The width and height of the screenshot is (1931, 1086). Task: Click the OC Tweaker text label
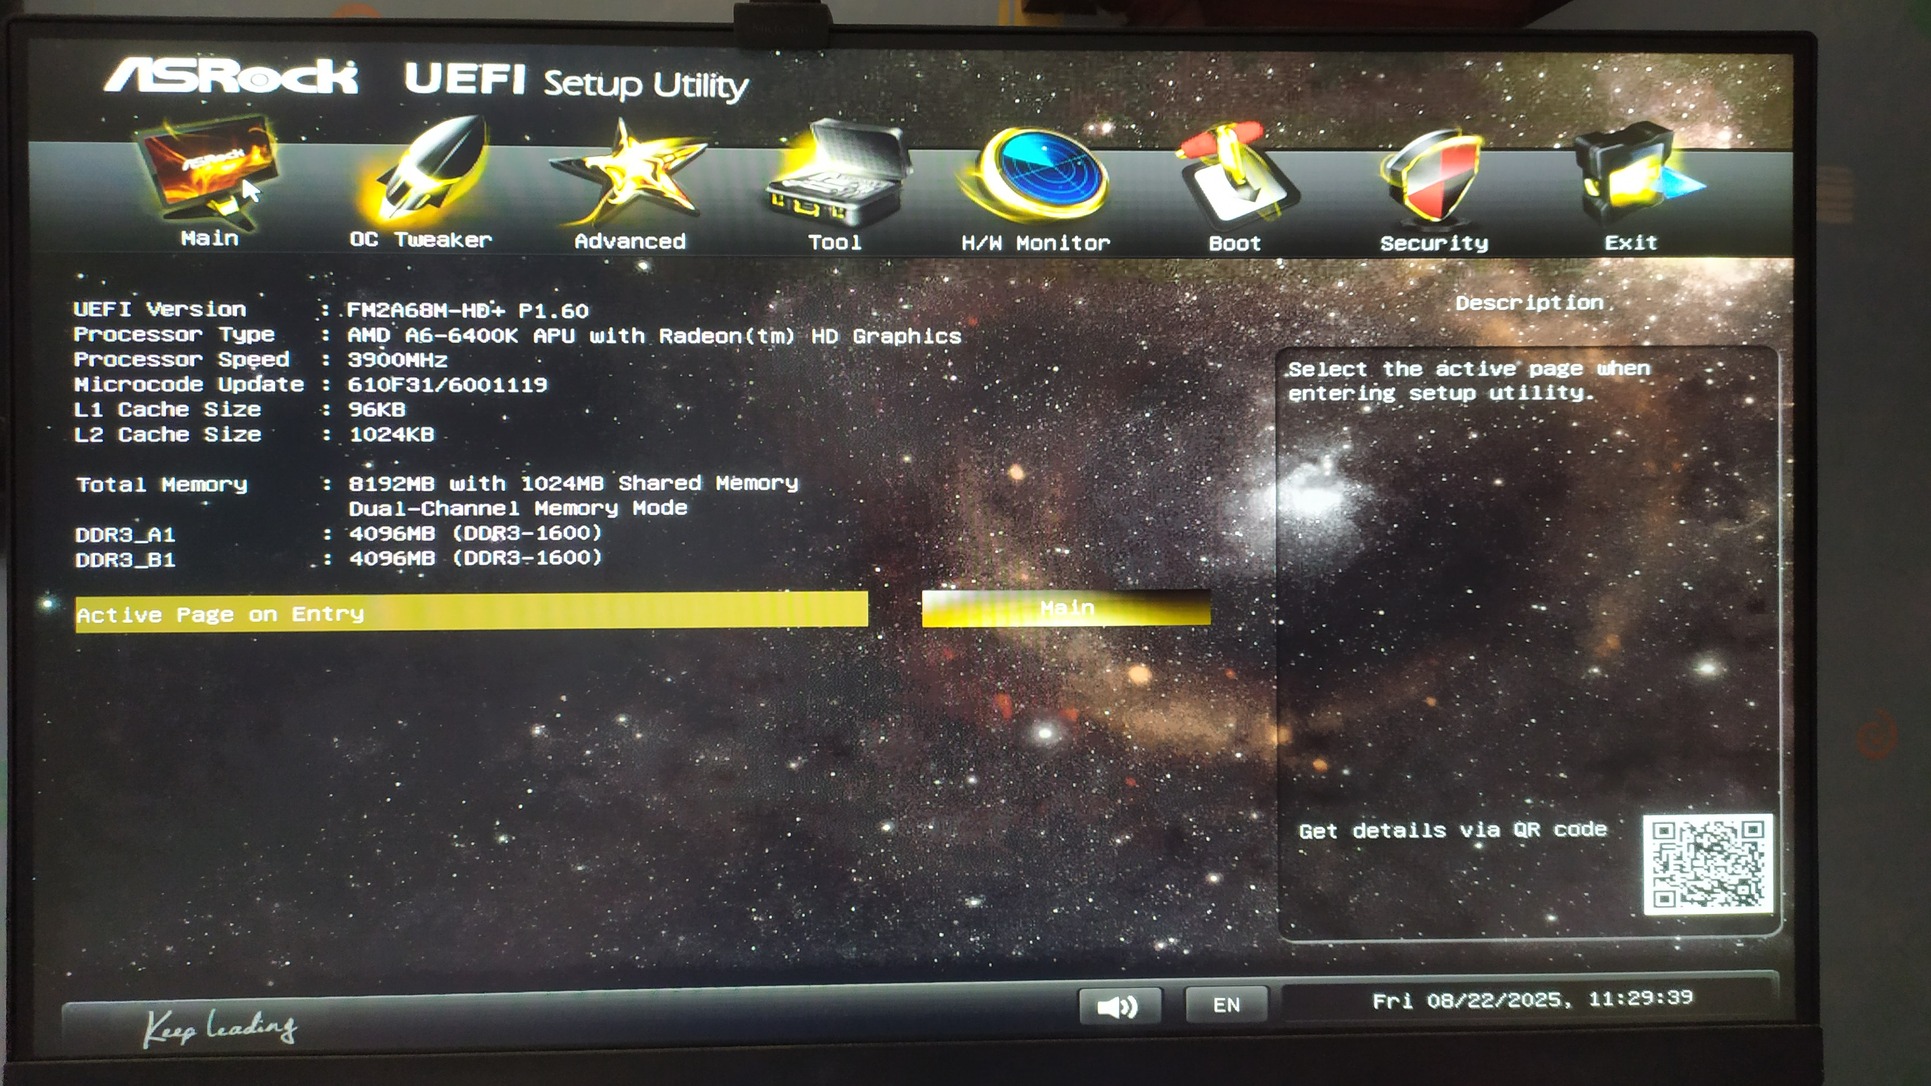coord(420,240)
